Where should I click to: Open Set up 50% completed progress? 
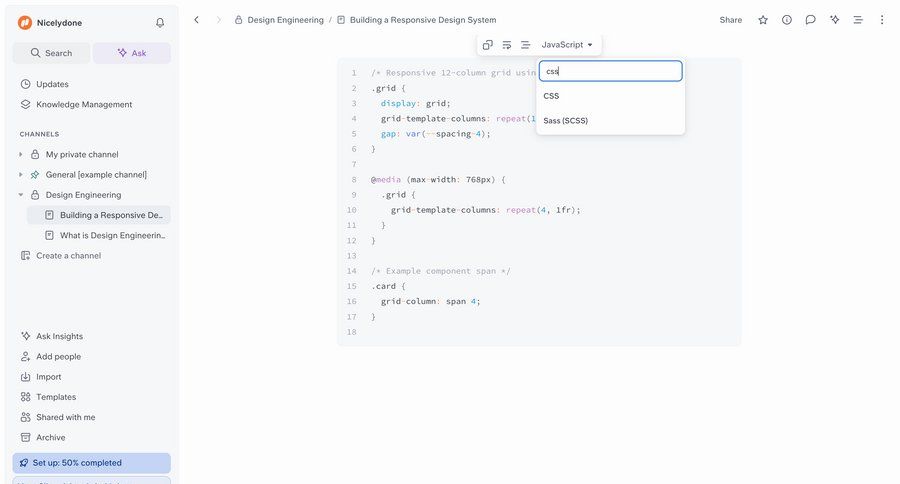click(x=91, y=463)
